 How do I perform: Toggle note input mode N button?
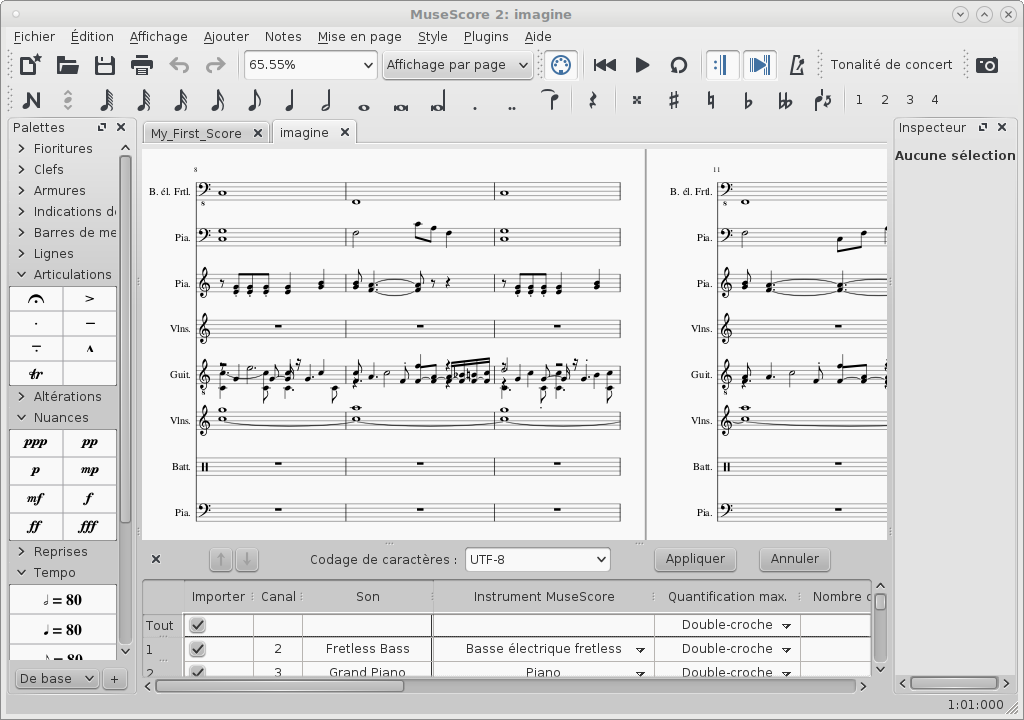[x=31, y=100]
